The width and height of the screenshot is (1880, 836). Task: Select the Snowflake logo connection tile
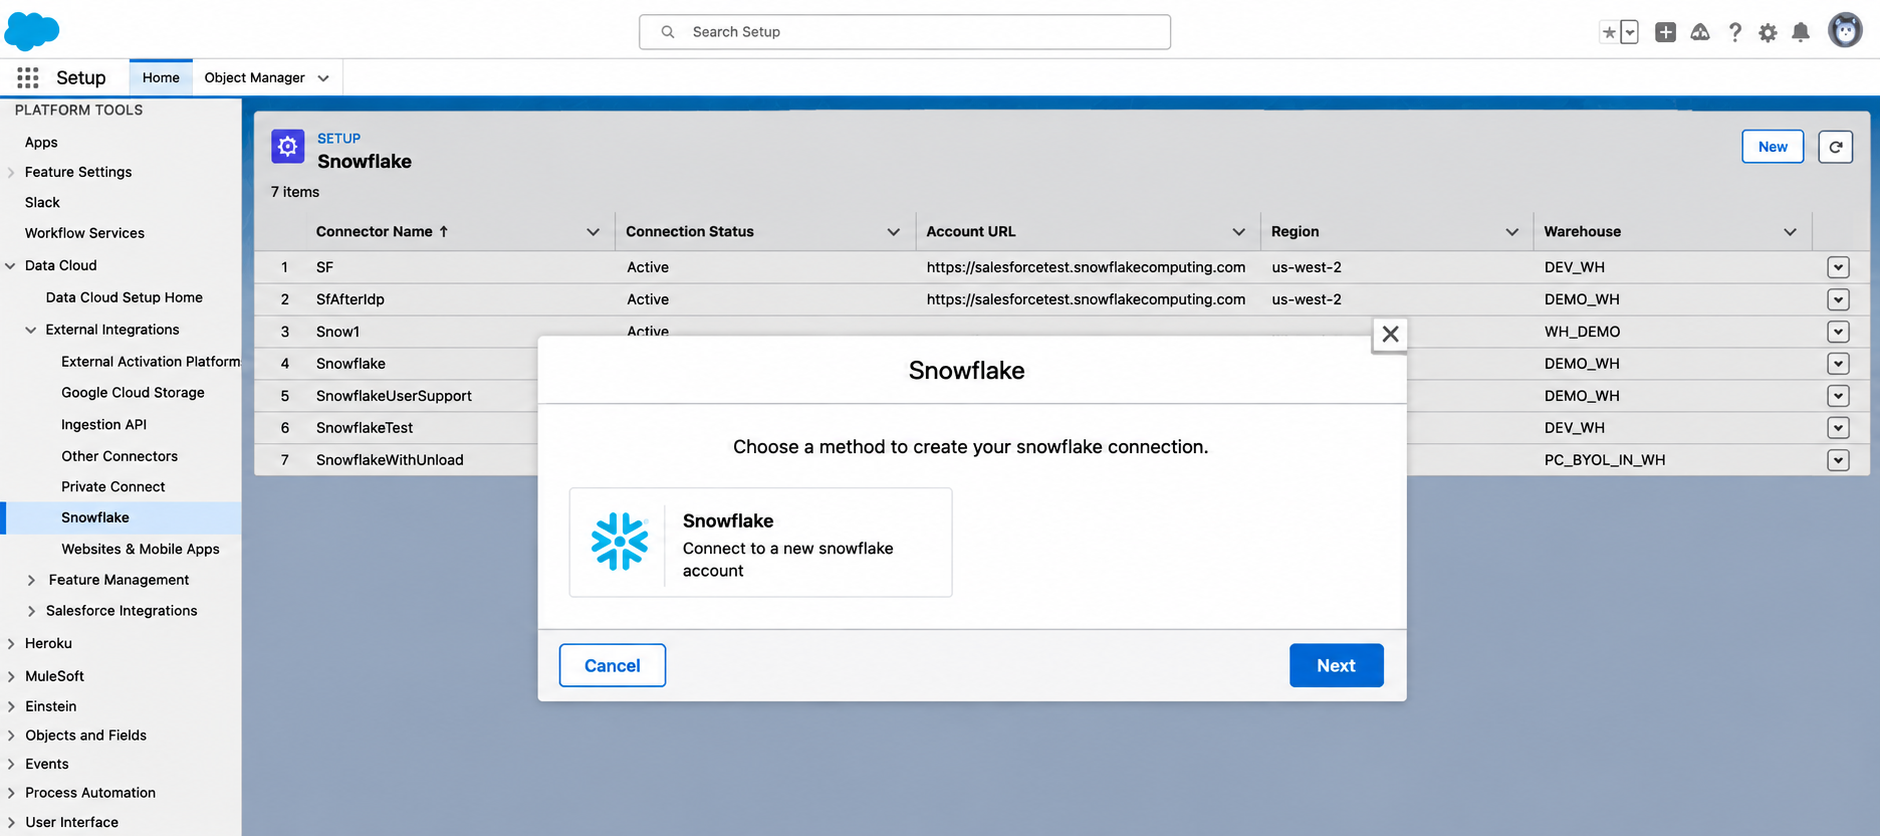[760, 542]
